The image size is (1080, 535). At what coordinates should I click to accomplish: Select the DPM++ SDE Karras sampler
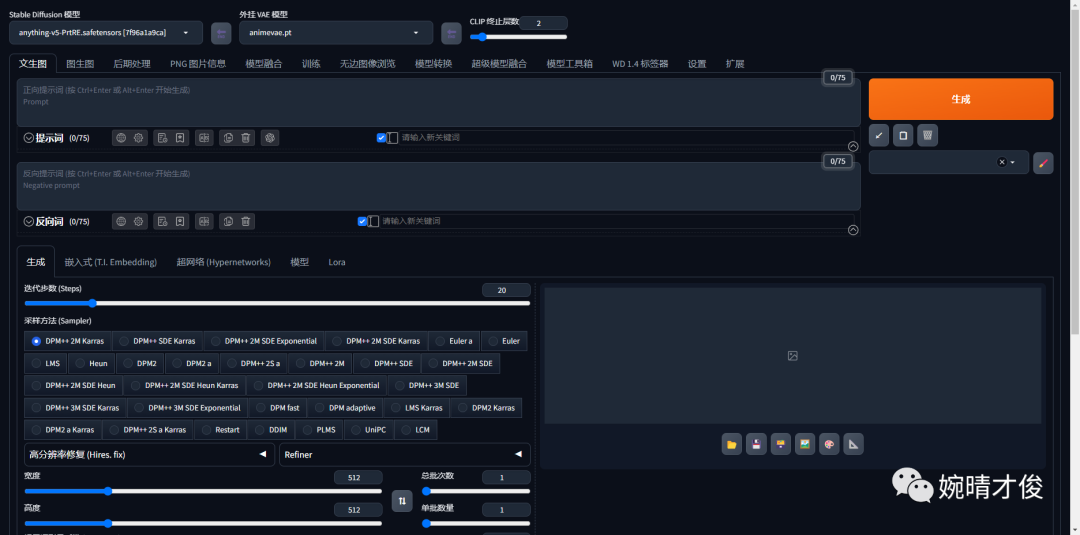158,341
